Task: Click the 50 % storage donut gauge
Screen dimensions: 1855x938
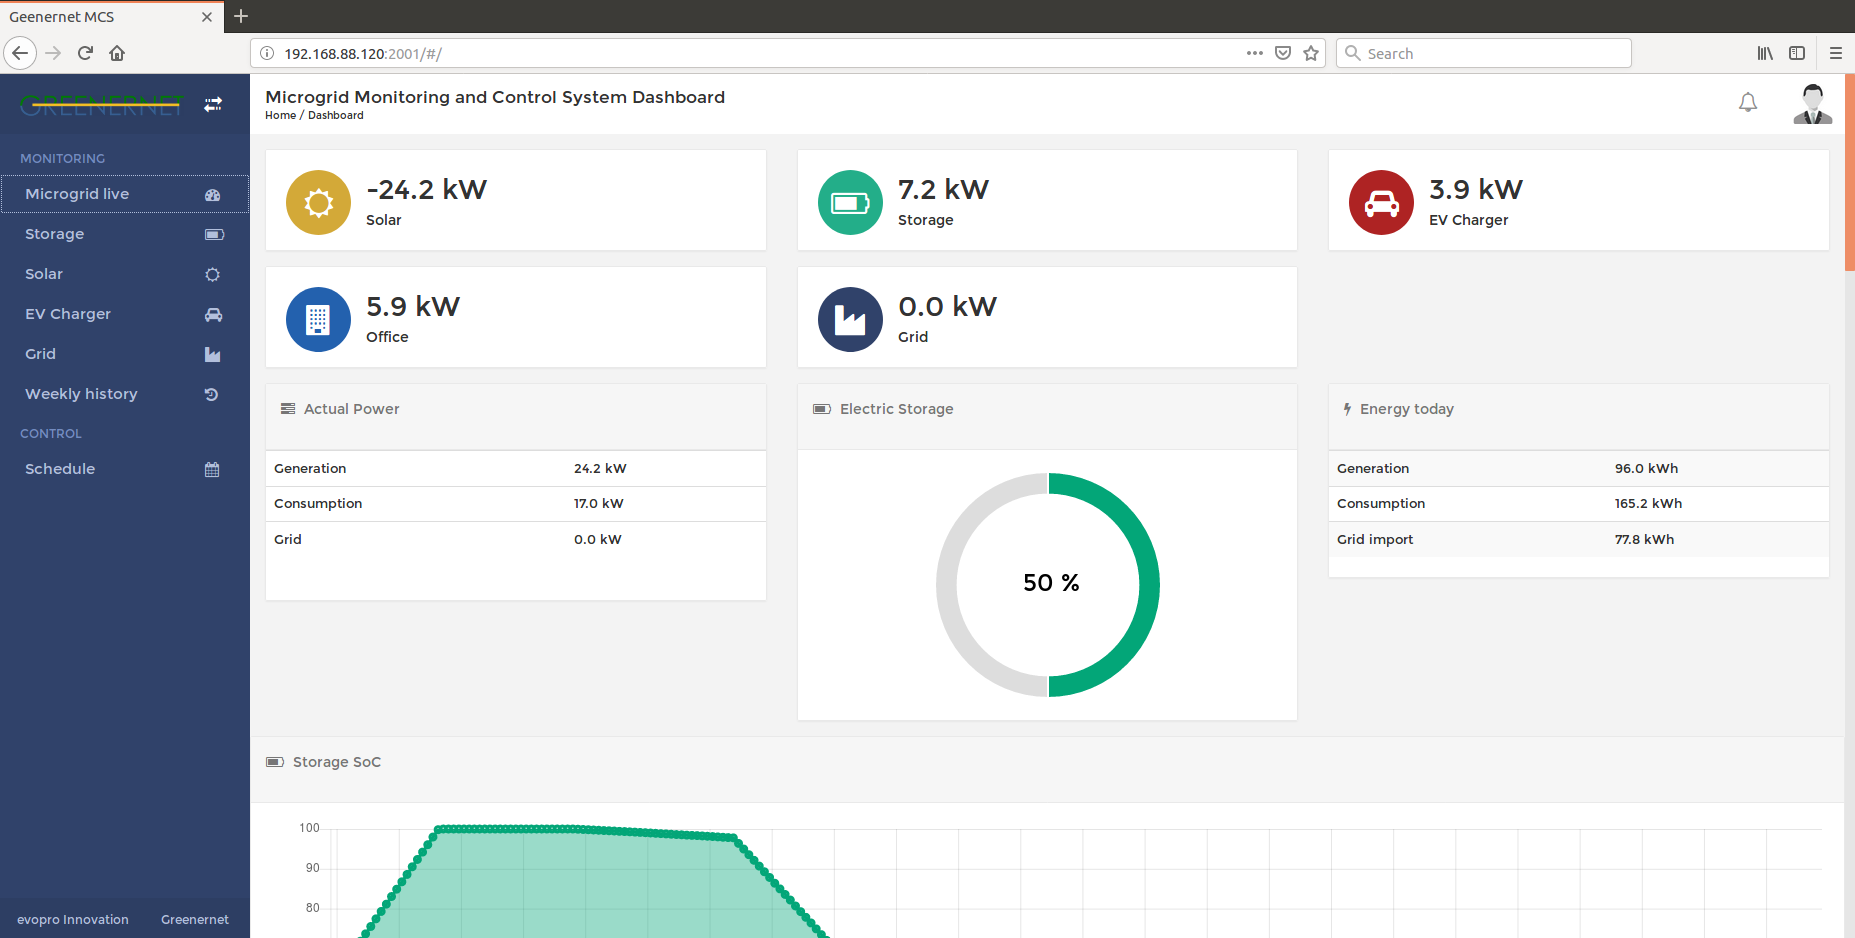Action: click(x=1048, y=585)
